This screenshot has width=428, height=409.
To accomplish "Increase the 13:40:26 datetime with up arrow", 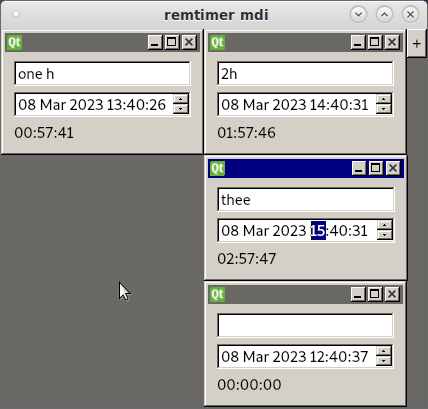I will click(x=181, y=99).
